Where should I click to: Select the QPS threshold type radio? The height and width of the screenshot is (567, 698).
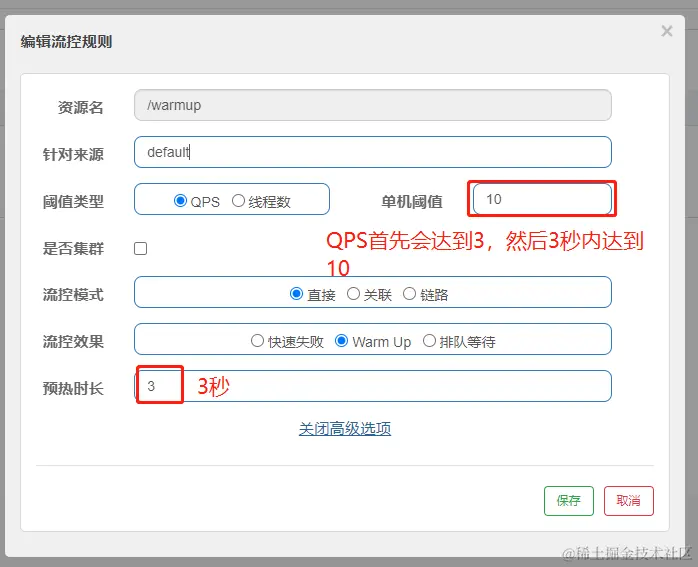click(x=180, y=201)
